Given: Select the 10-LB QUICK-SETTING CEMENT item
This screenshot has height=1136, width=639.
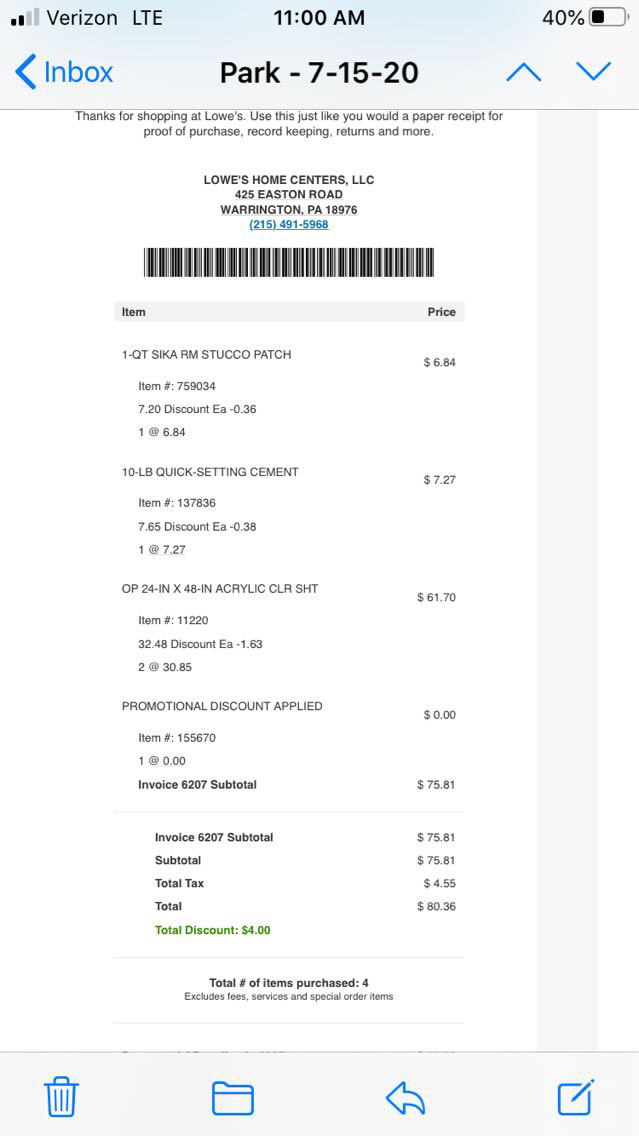Looking at the screenshot, I should point(210,472).
